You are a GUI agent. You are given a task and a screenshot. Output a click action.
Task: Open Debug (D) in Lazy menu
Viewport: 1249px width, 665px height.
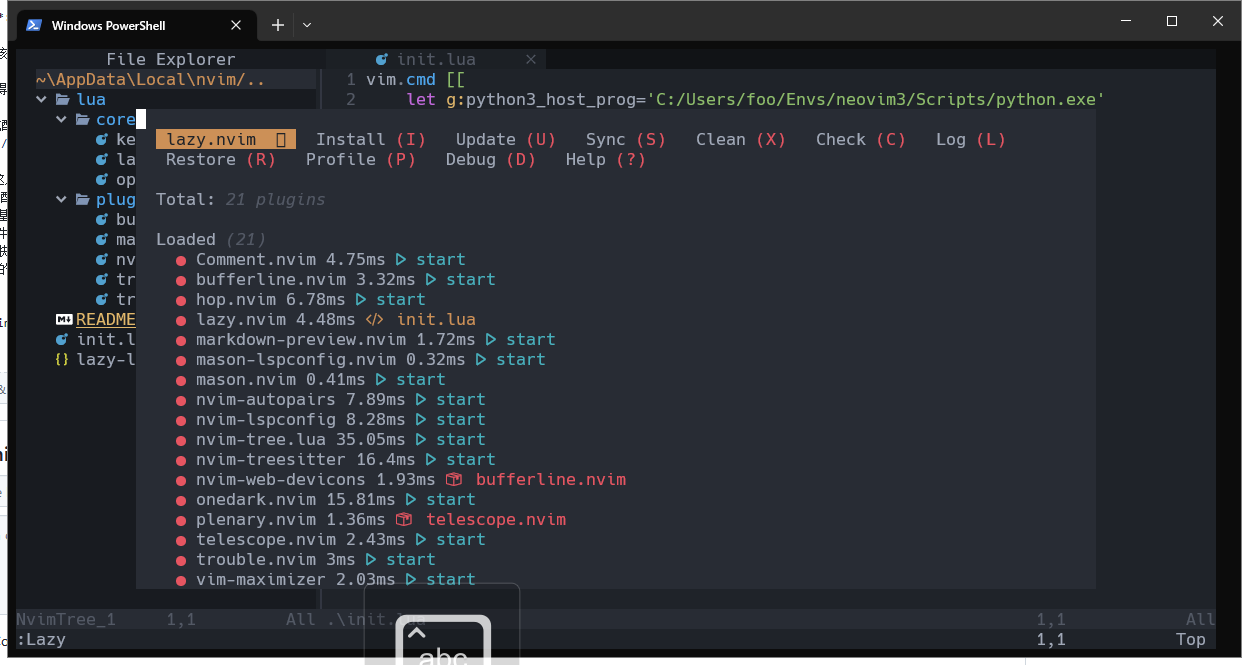491,159
